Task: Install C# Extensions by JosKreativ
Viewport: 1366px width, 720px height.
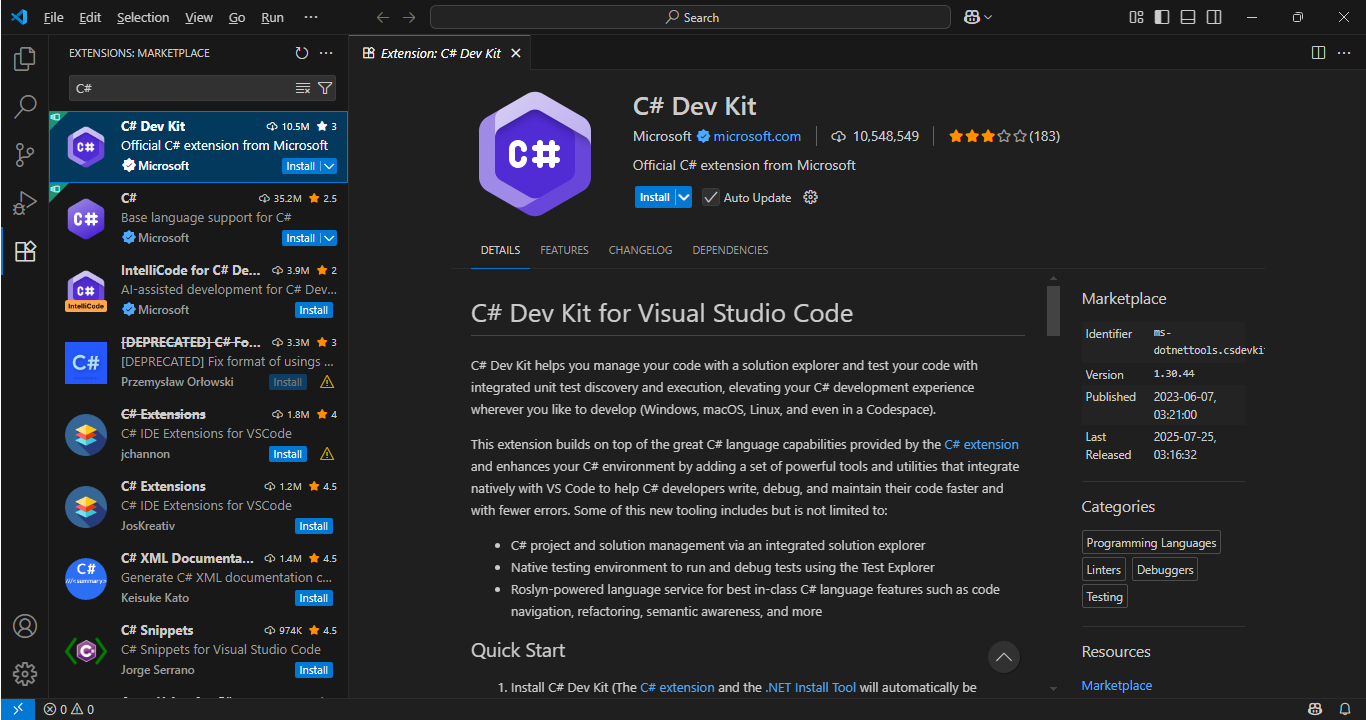Action: click(x=314, y=526)
